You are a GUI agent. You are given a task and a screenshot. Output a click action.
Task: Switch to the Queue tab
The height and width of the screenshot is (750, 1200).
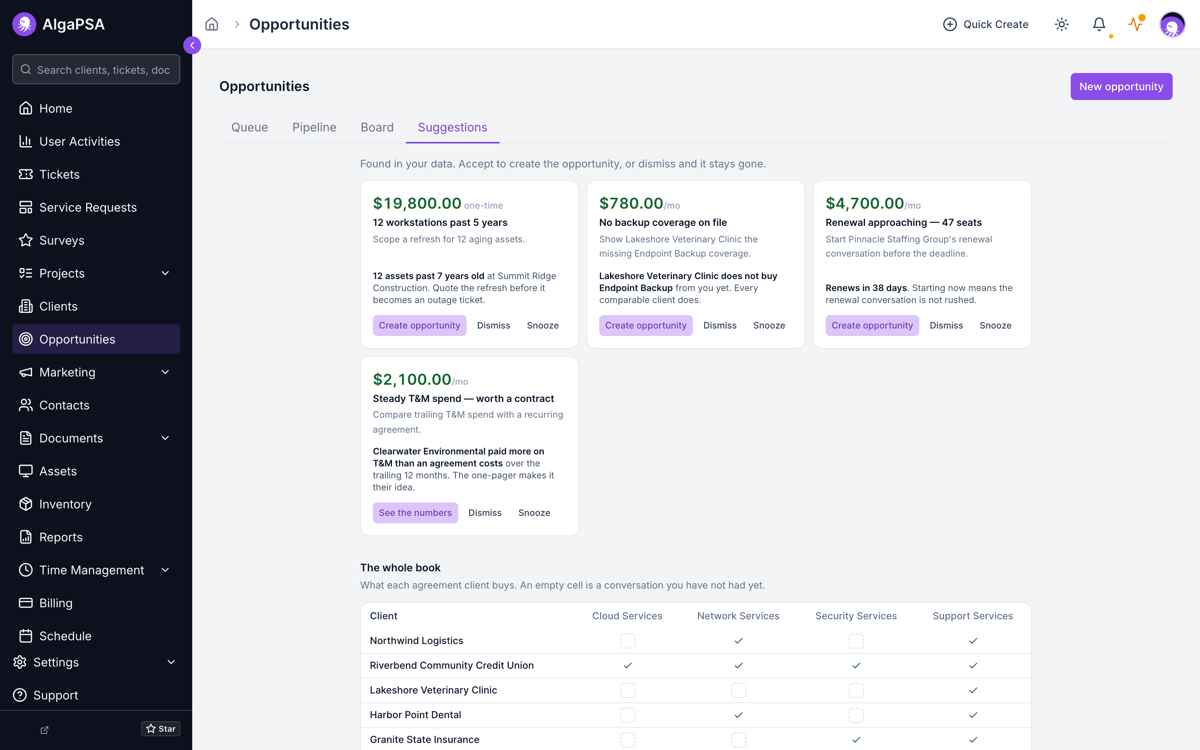[249, 127]
